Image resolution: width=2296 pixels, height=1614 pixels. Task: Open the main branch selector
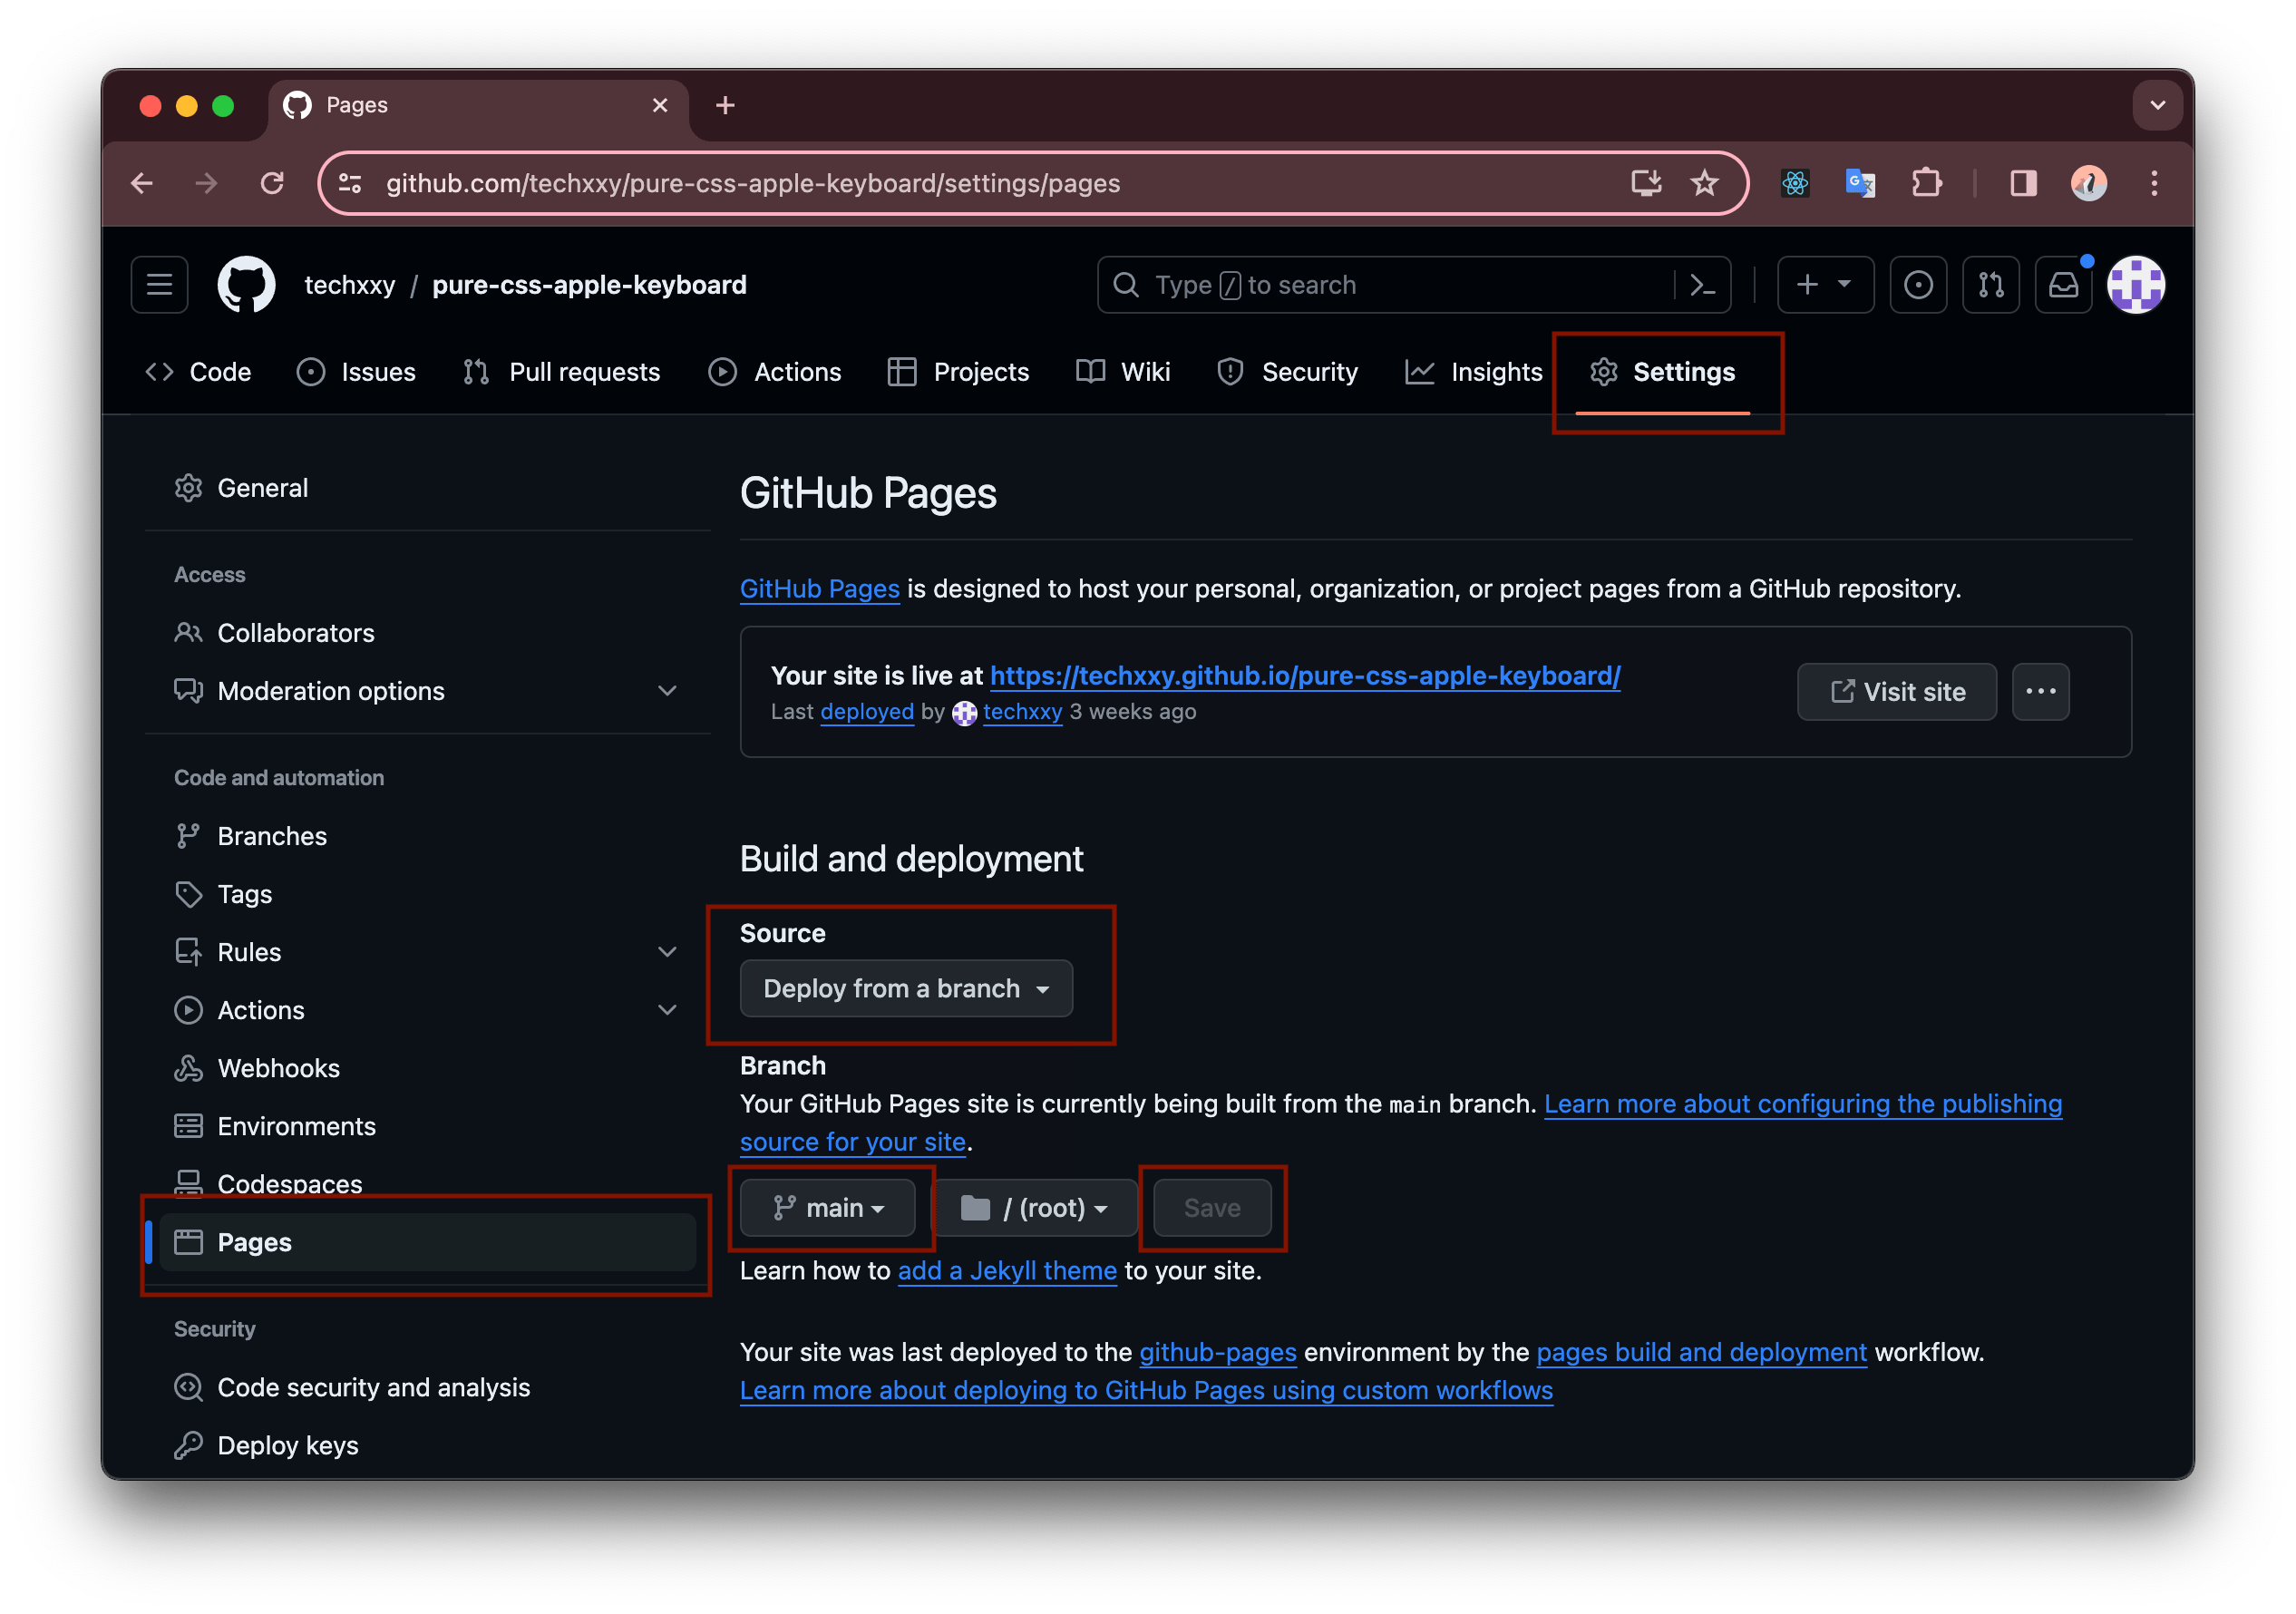coord(830,1207)
